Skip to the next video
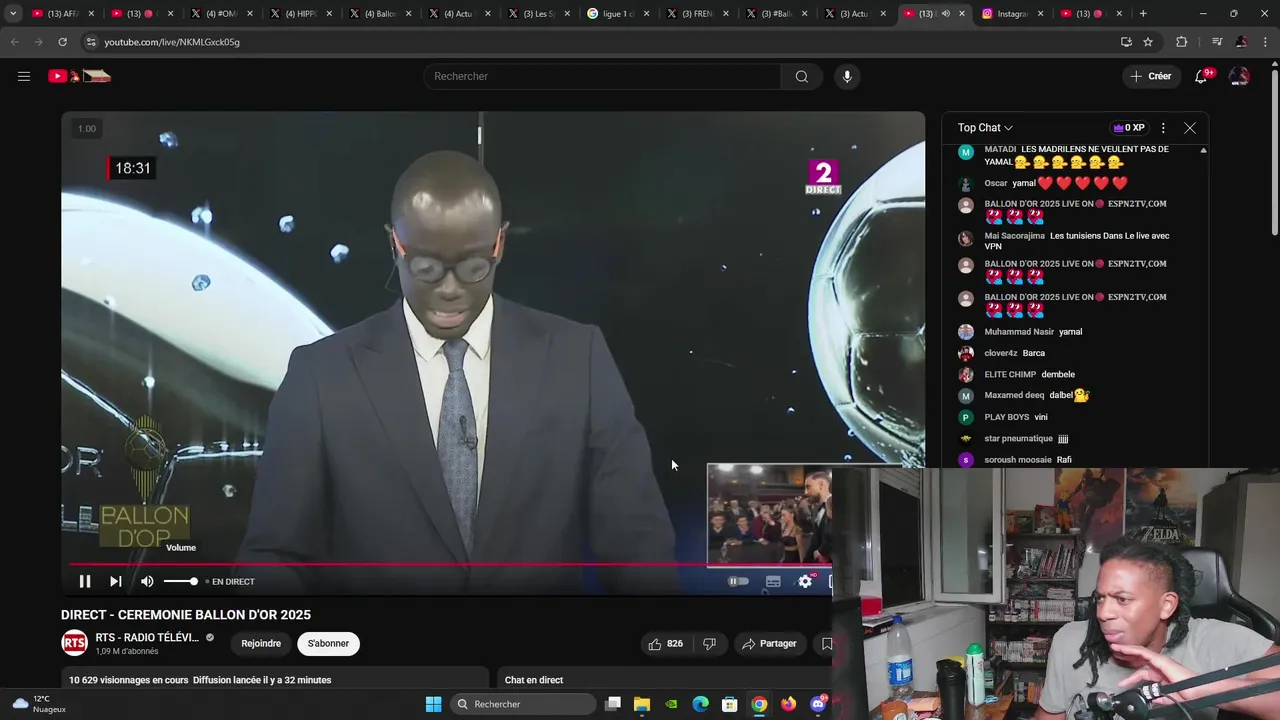The width and height of the screenshot is (1280, 720). 115,581
